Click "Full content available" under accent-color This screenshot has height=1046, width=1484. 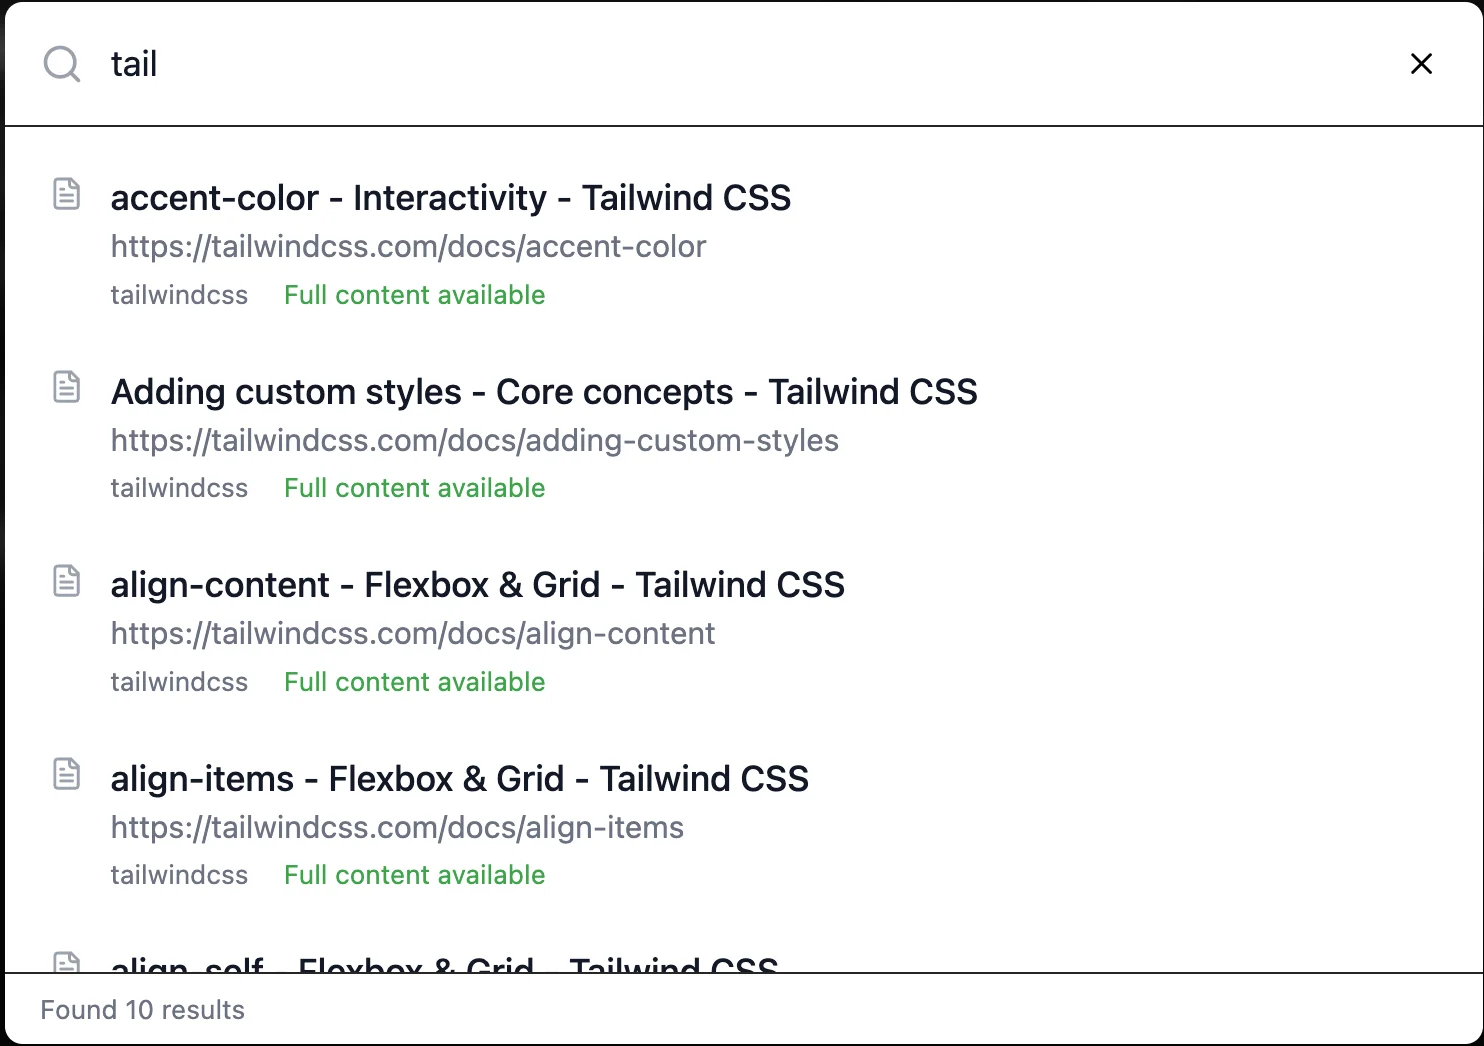pyautogui.click(x=414, y=295)
